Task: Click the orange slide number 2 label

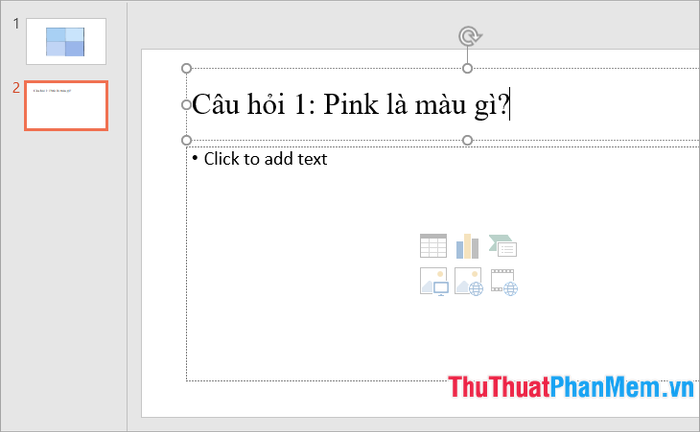Action: (x=16, y=88)
